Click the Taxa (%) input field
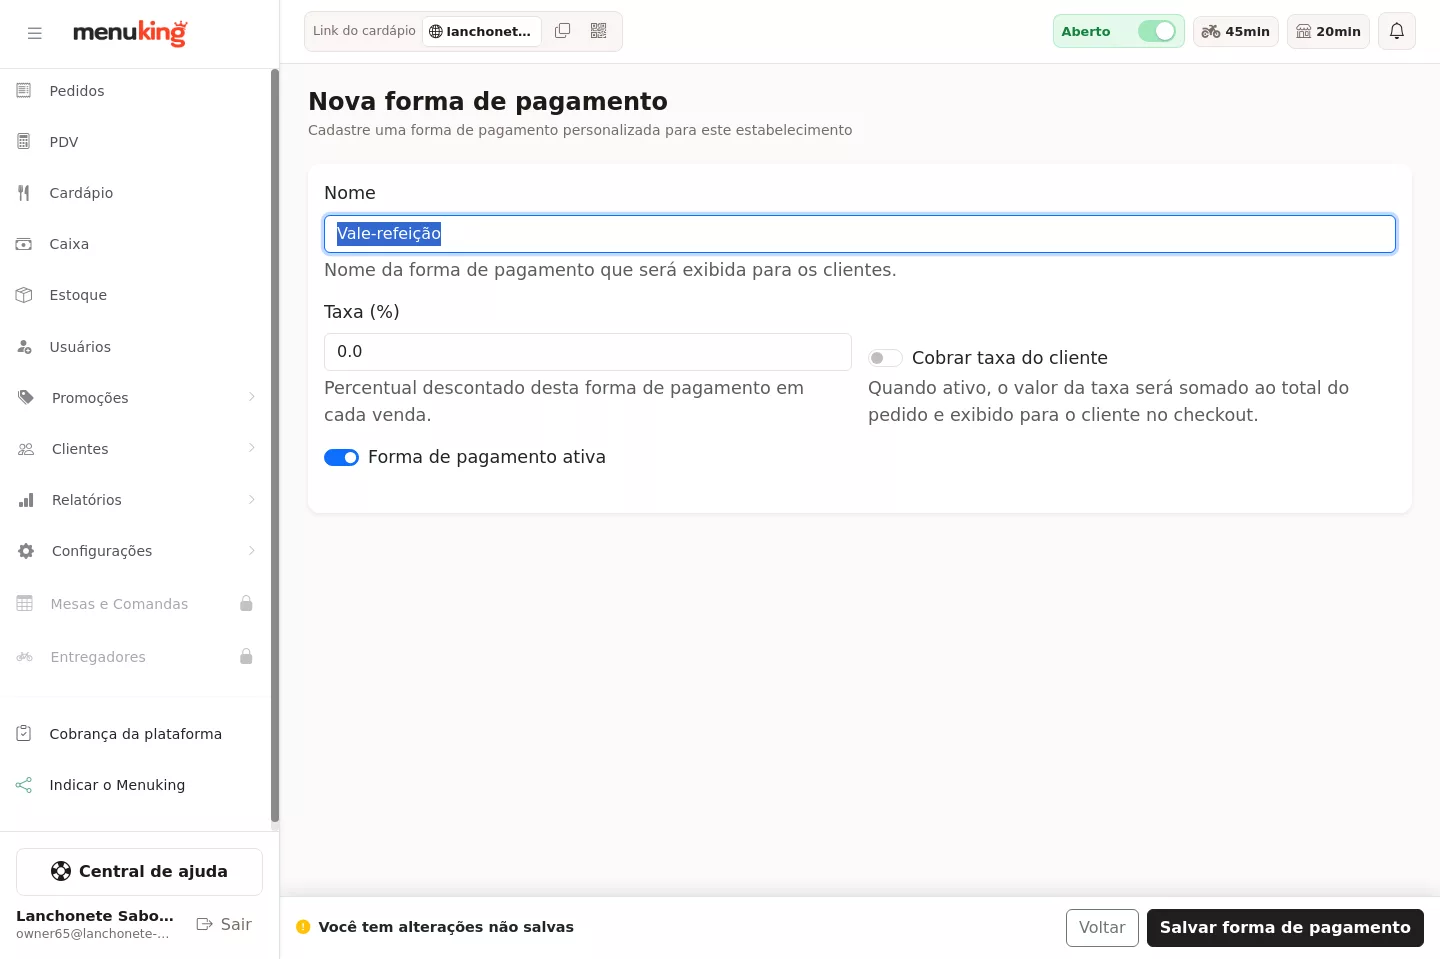 coord(588,352)
